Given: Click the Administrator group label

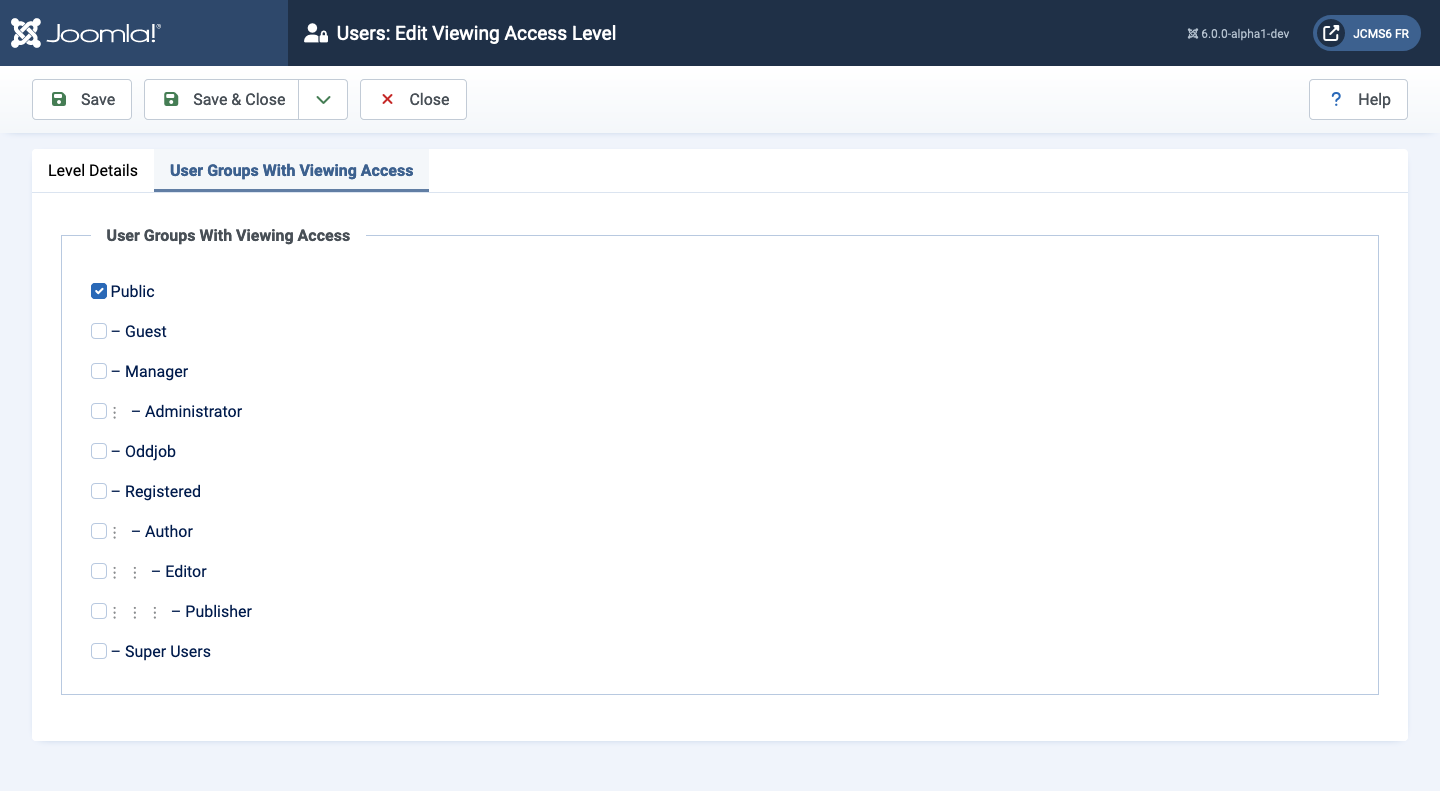Looking at the screenshot, I should (187, 411).
